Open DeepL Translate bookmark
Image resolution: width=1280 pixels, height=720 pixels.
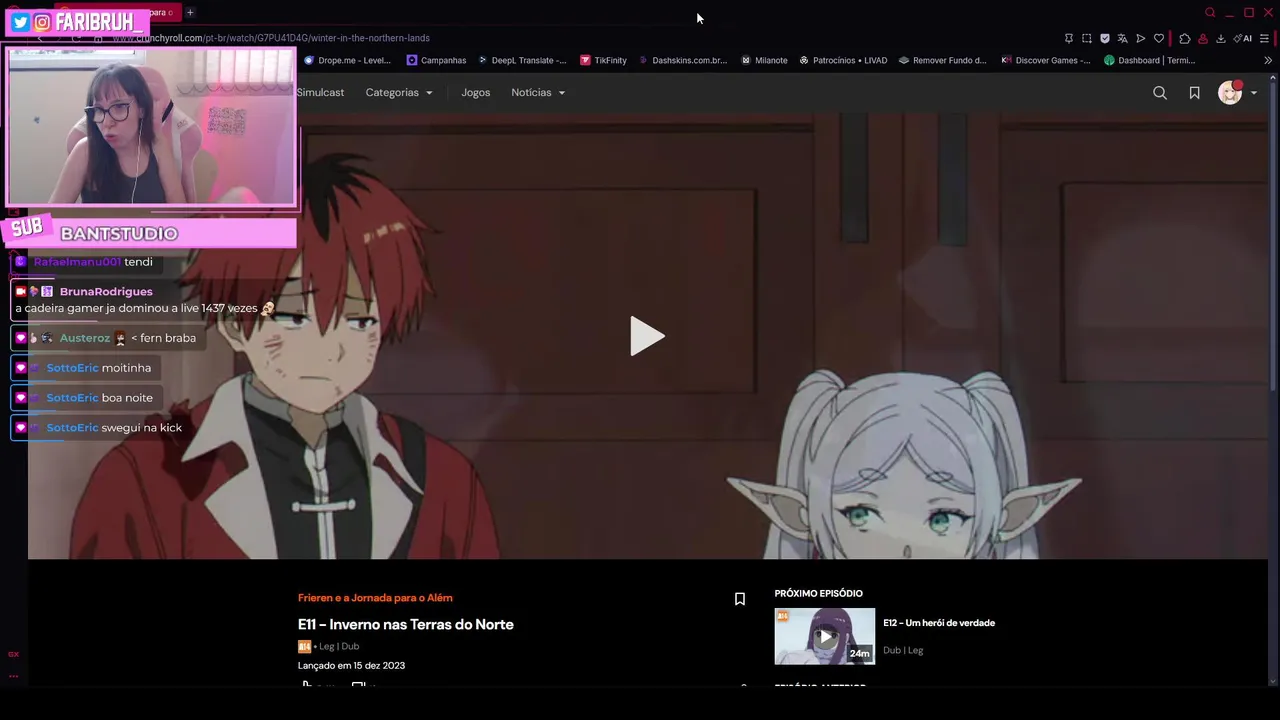[522, 60]
